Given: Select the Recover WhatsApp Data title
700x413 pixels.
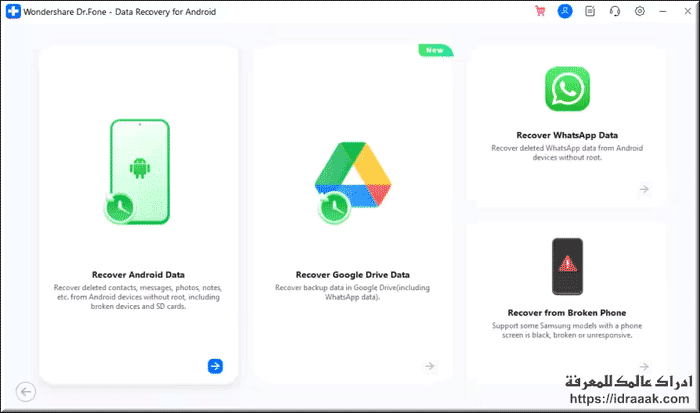Looking at the screenshot, I should pyautogui.click(x=567, y=135).
